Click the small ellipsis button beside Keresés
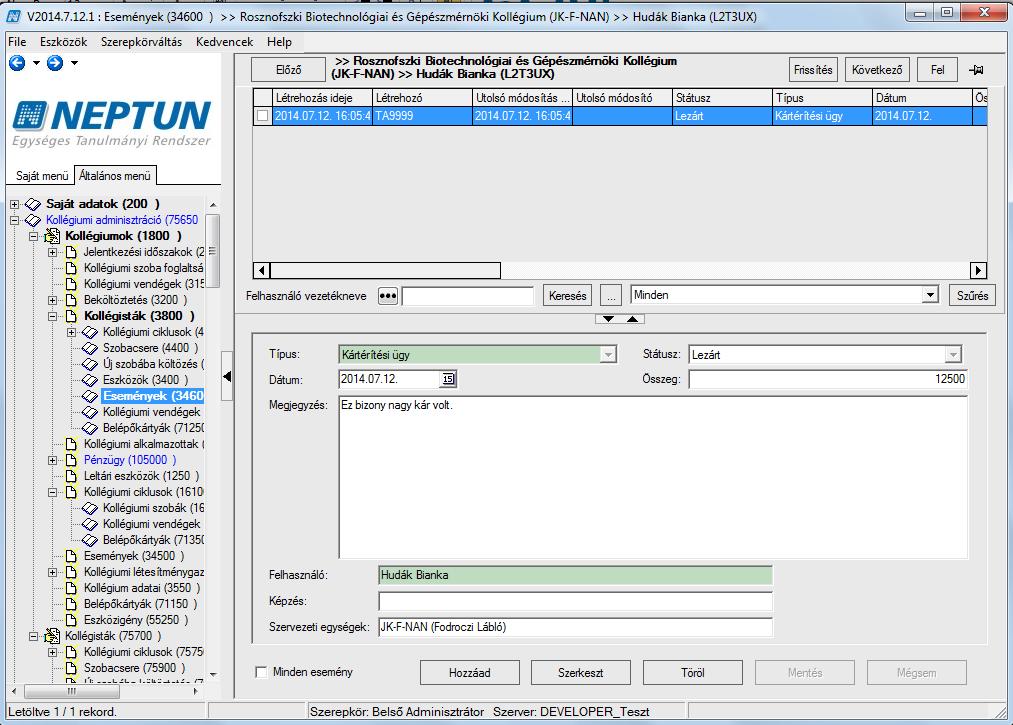The image size is (1013, 725). tap(611, 296)
